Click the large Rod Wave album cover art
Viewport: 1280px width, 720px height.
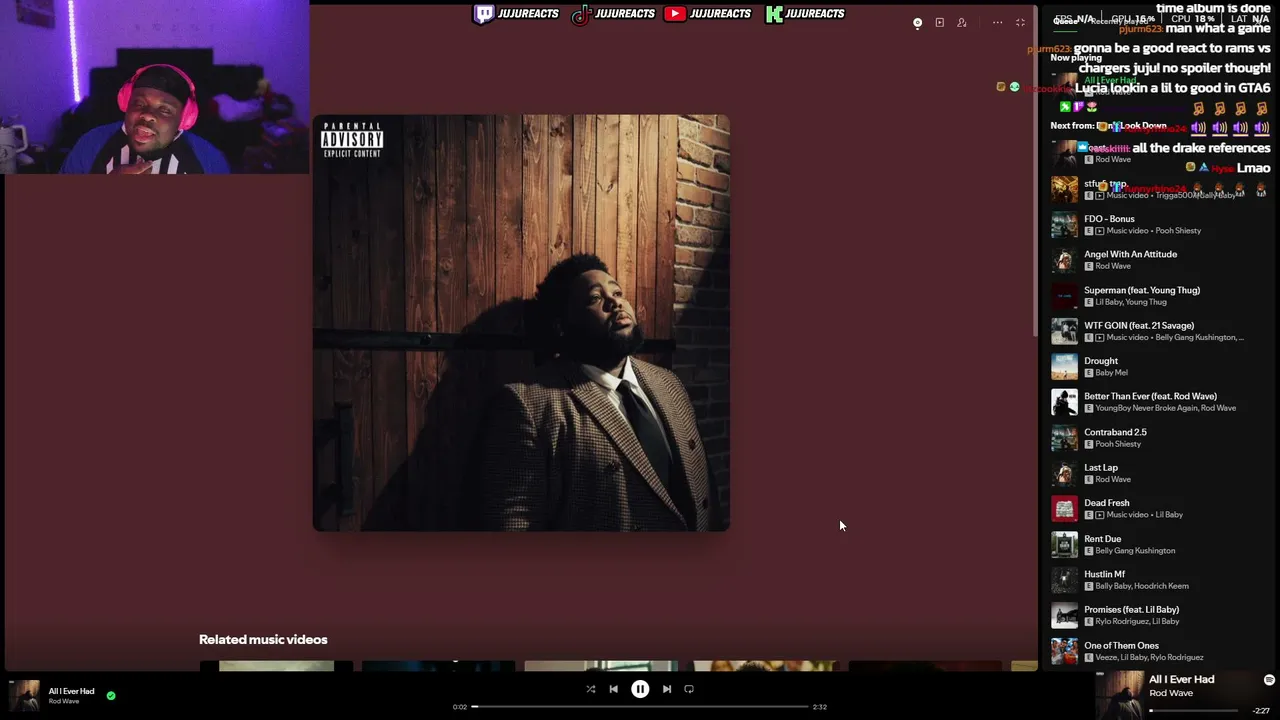[521, 323]
